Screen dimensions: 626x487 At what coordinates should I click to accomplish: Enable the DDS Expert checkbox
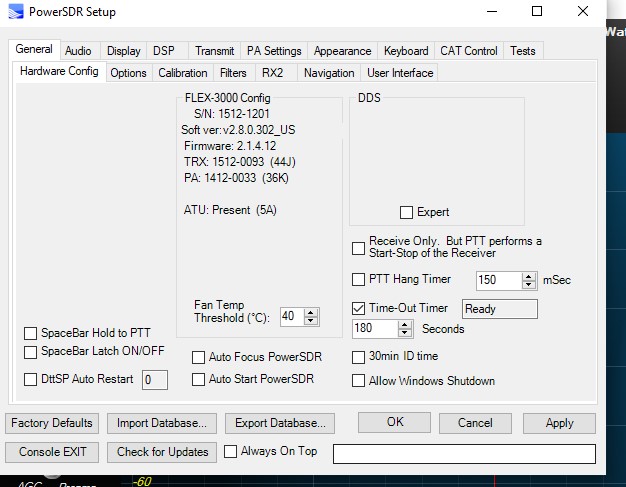click(x=406, y=212)
